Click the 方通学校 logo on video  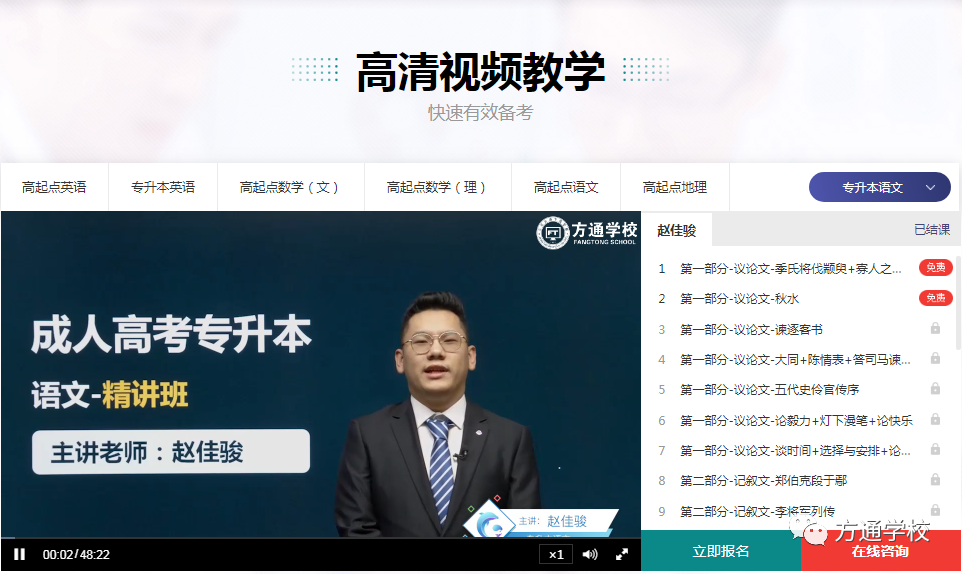pyautogui.click(x=586, y=233)
